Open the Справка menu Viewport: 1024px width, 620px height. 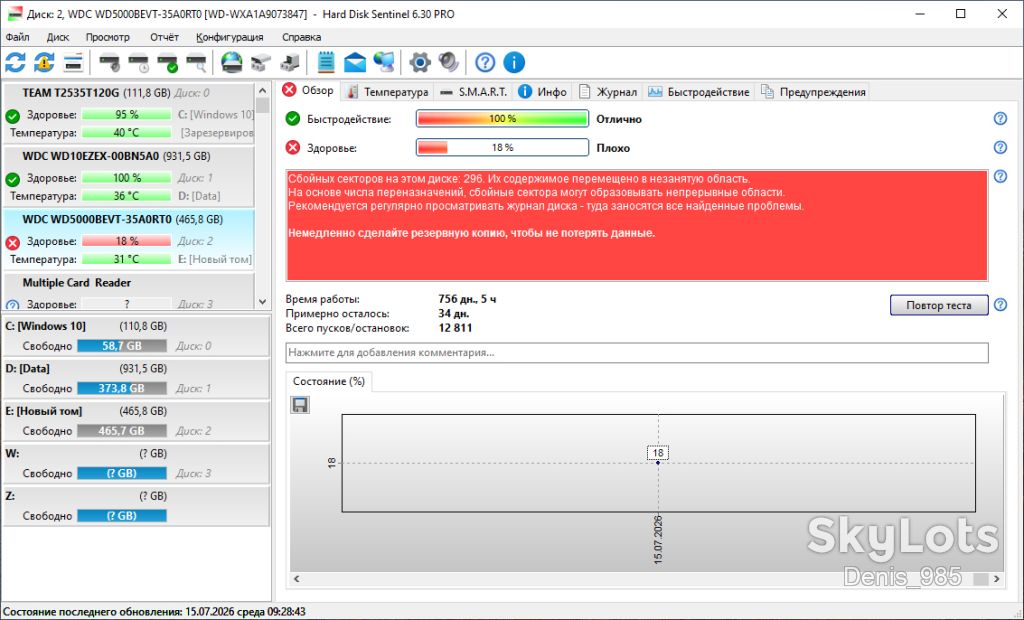pyautogui.click(x=302, y=37)
